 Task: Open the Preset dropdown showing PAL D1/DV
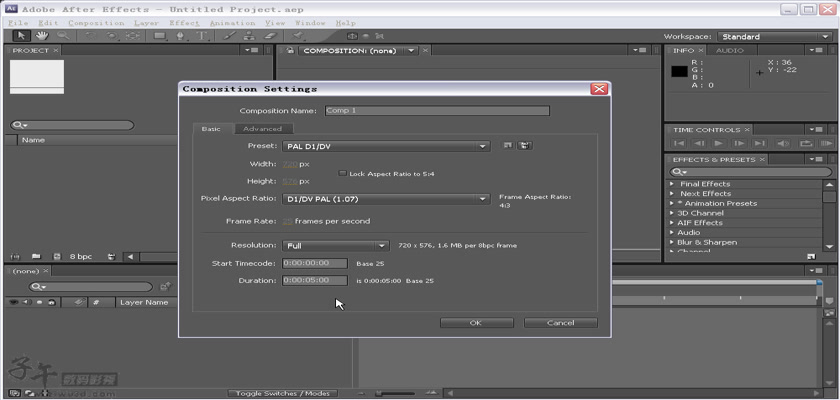tap(386, 146)
